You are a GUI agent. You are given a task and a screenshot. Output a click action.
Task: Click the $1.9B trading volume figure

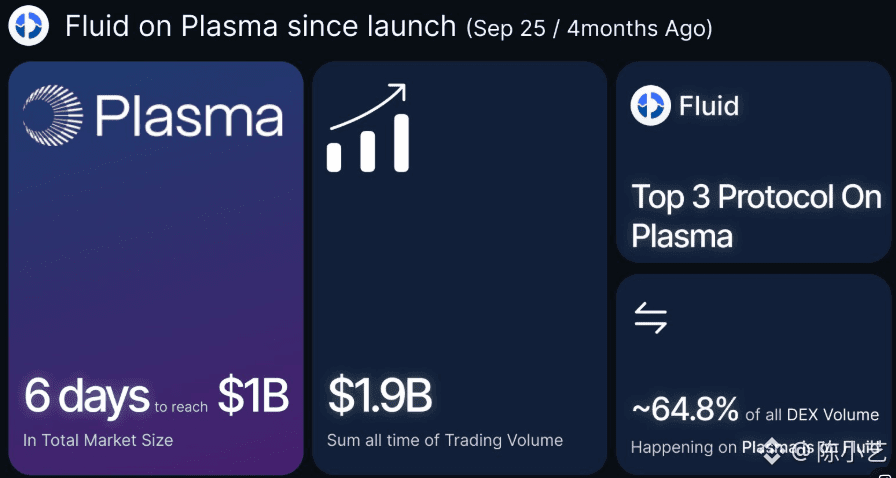pyautogui.click(x=380, y=396)
